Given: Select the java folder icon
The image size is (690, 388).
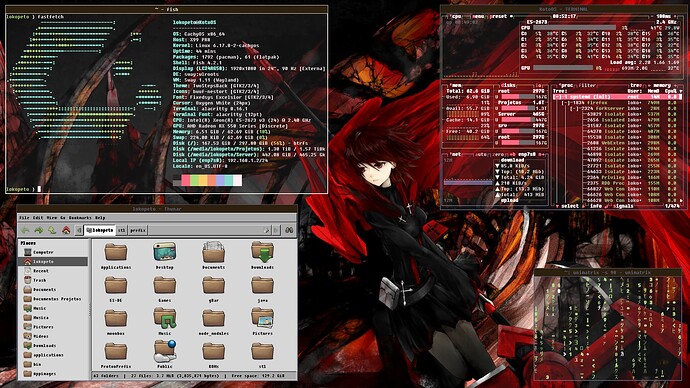Looking at the screenshot, I should pos(262,286).
